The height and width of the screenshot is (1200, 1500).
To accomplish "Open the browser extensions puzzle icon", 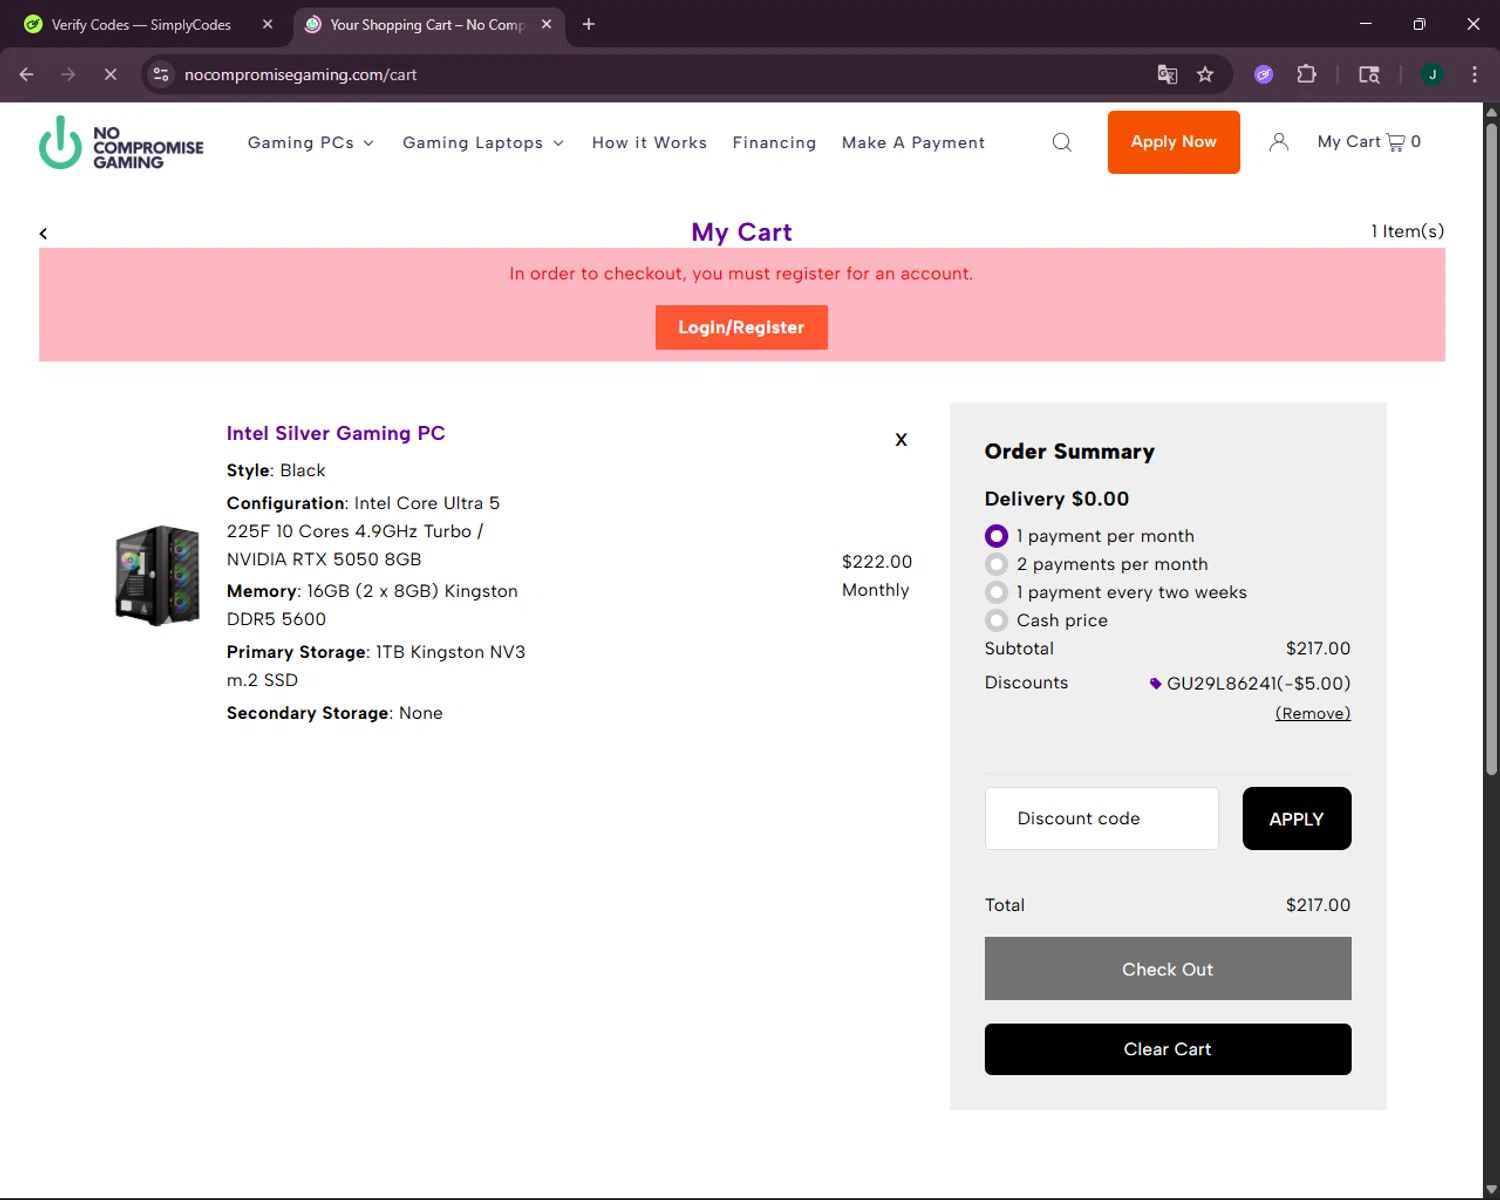I will click(x=1306, y=74).
